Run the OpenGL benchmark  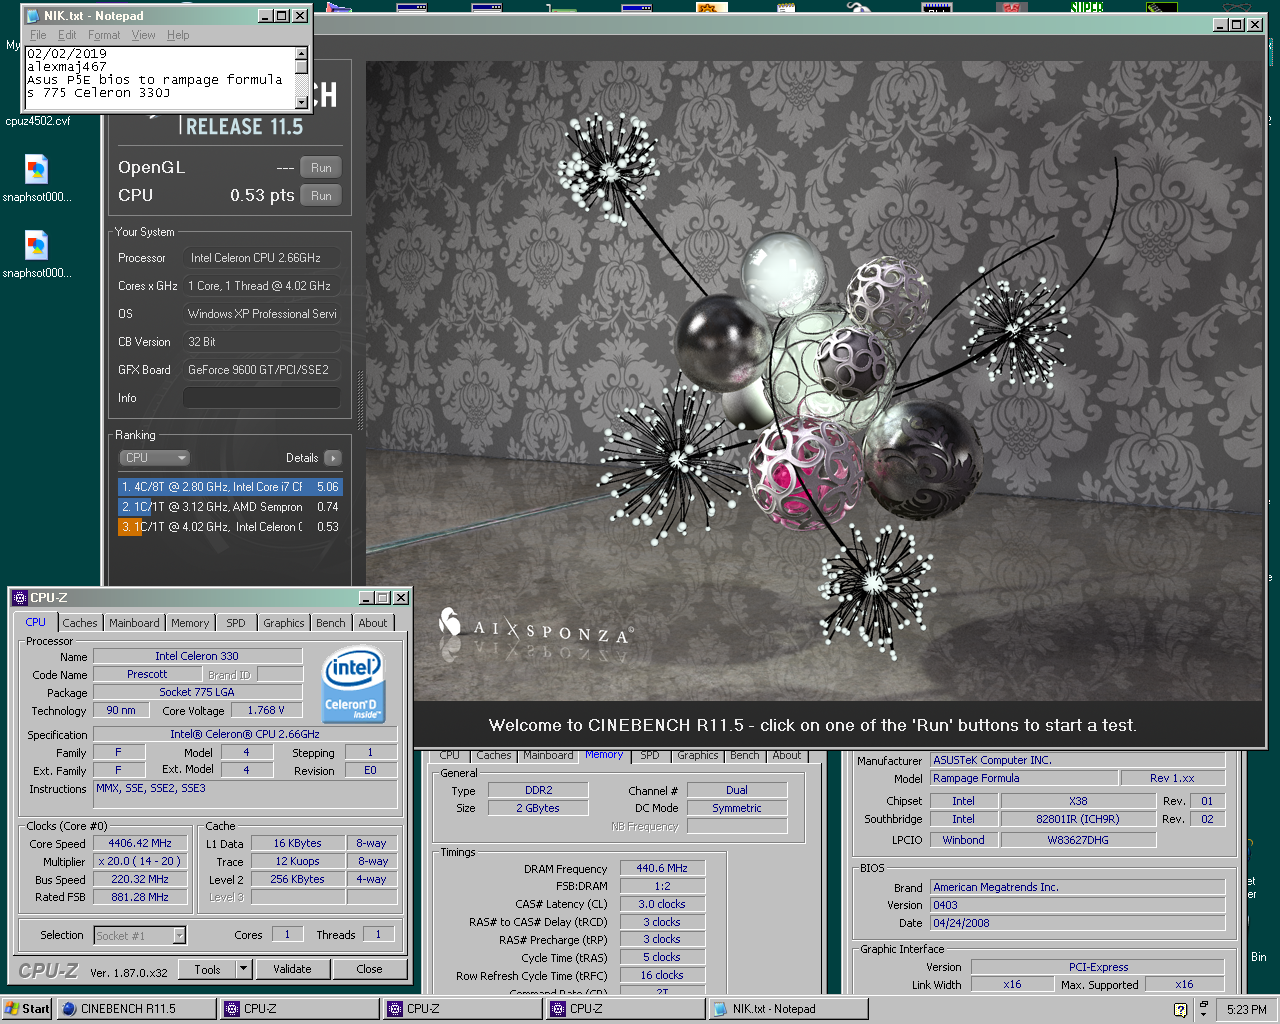(x=321, y=168)
